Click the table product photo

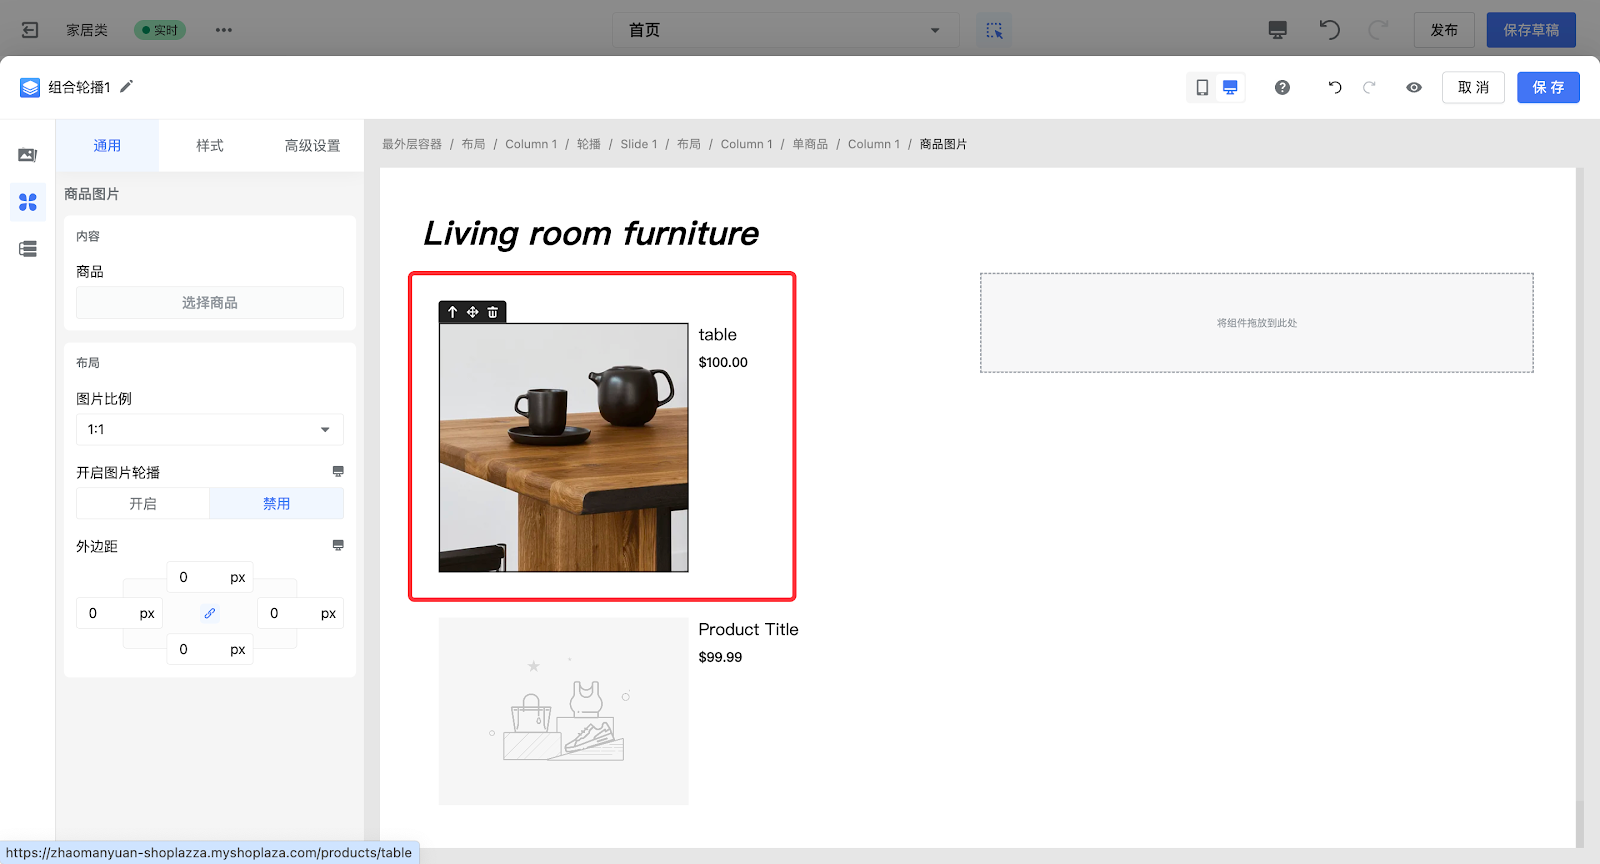pyautogui.click(x=563, y=447)
